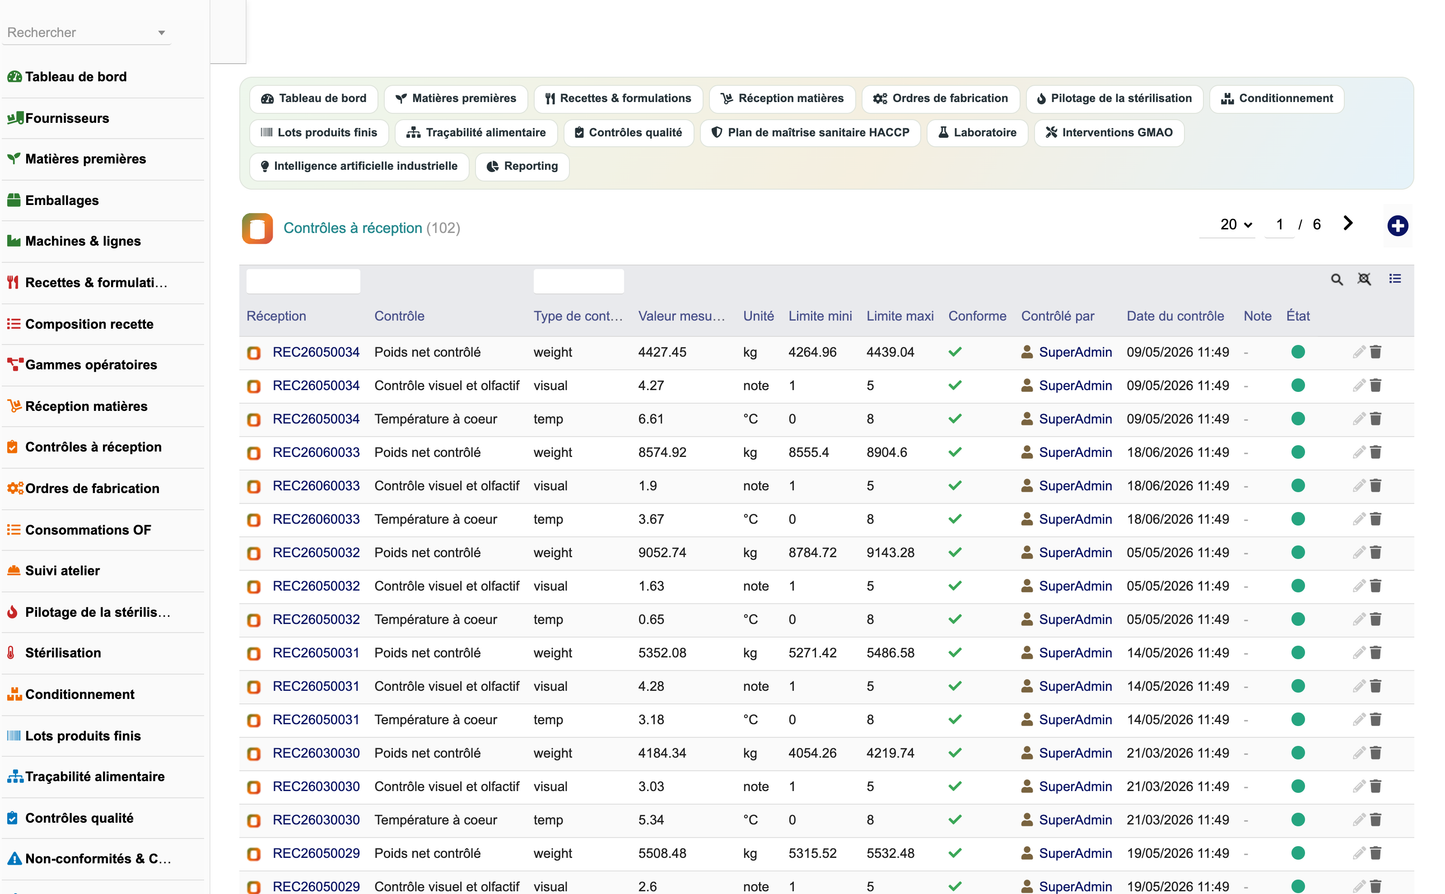The width and height of the screenshot is (1445, 894).
Task: Sort by Valeur mesurée column header
Action: (682, 316)
